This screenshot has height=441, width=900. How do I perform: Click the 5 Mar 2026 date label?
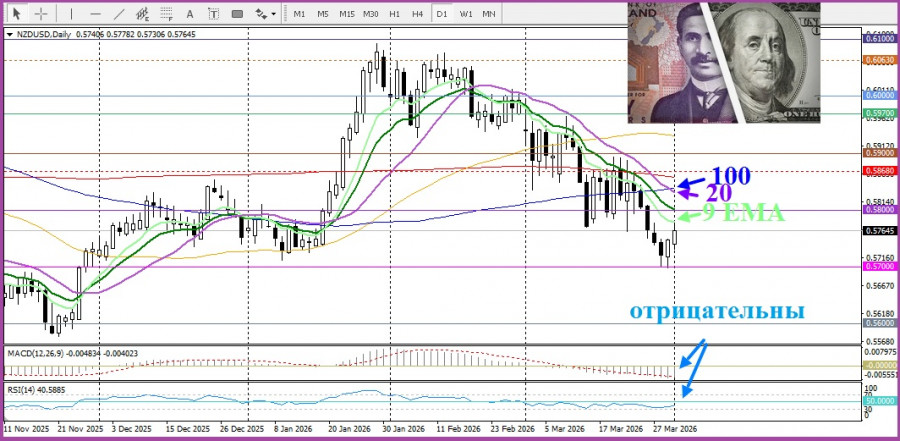[565, 430]
